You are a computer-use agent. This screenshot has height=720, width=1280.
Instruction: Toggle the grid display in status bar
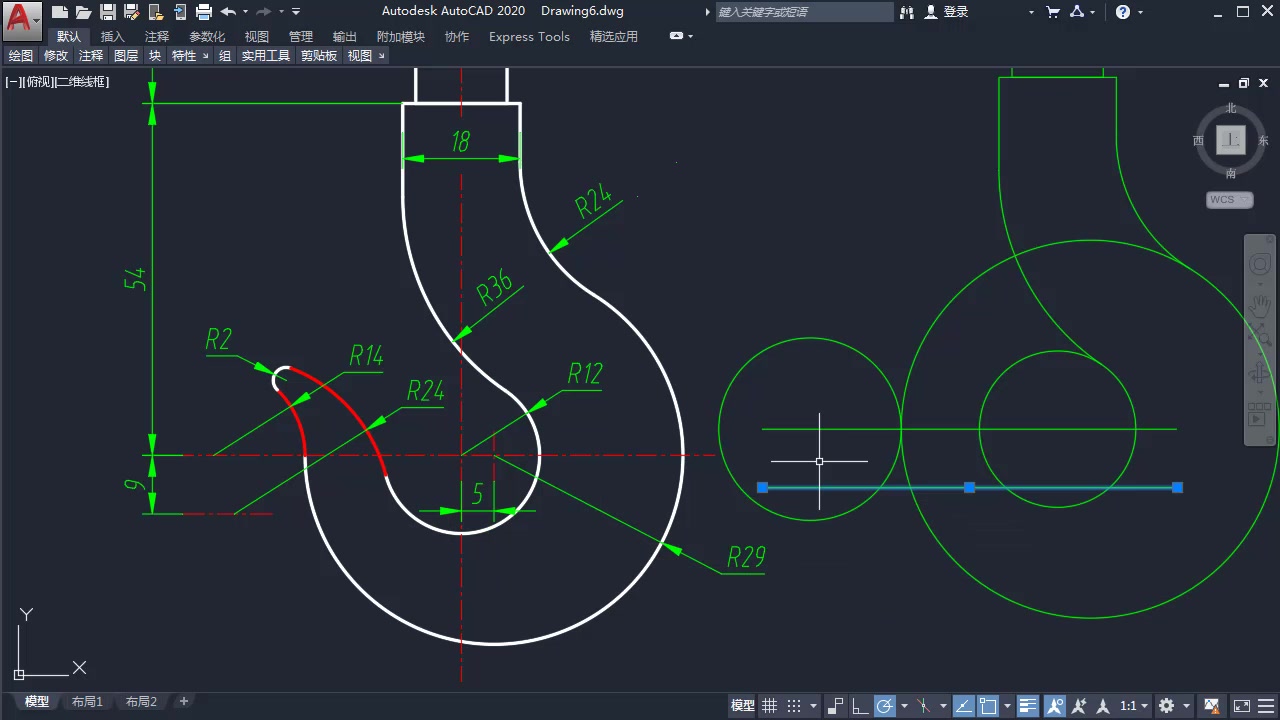pos(769,705)
